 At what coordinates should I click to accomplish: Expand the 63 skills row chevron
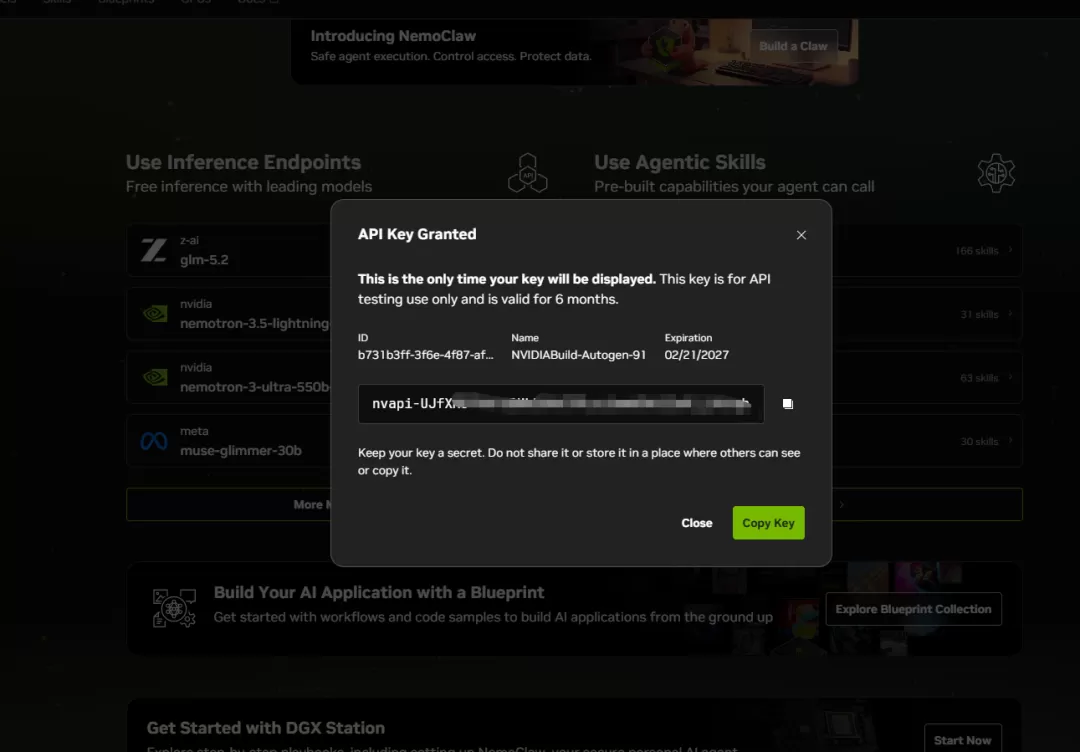pos(1010,377)
